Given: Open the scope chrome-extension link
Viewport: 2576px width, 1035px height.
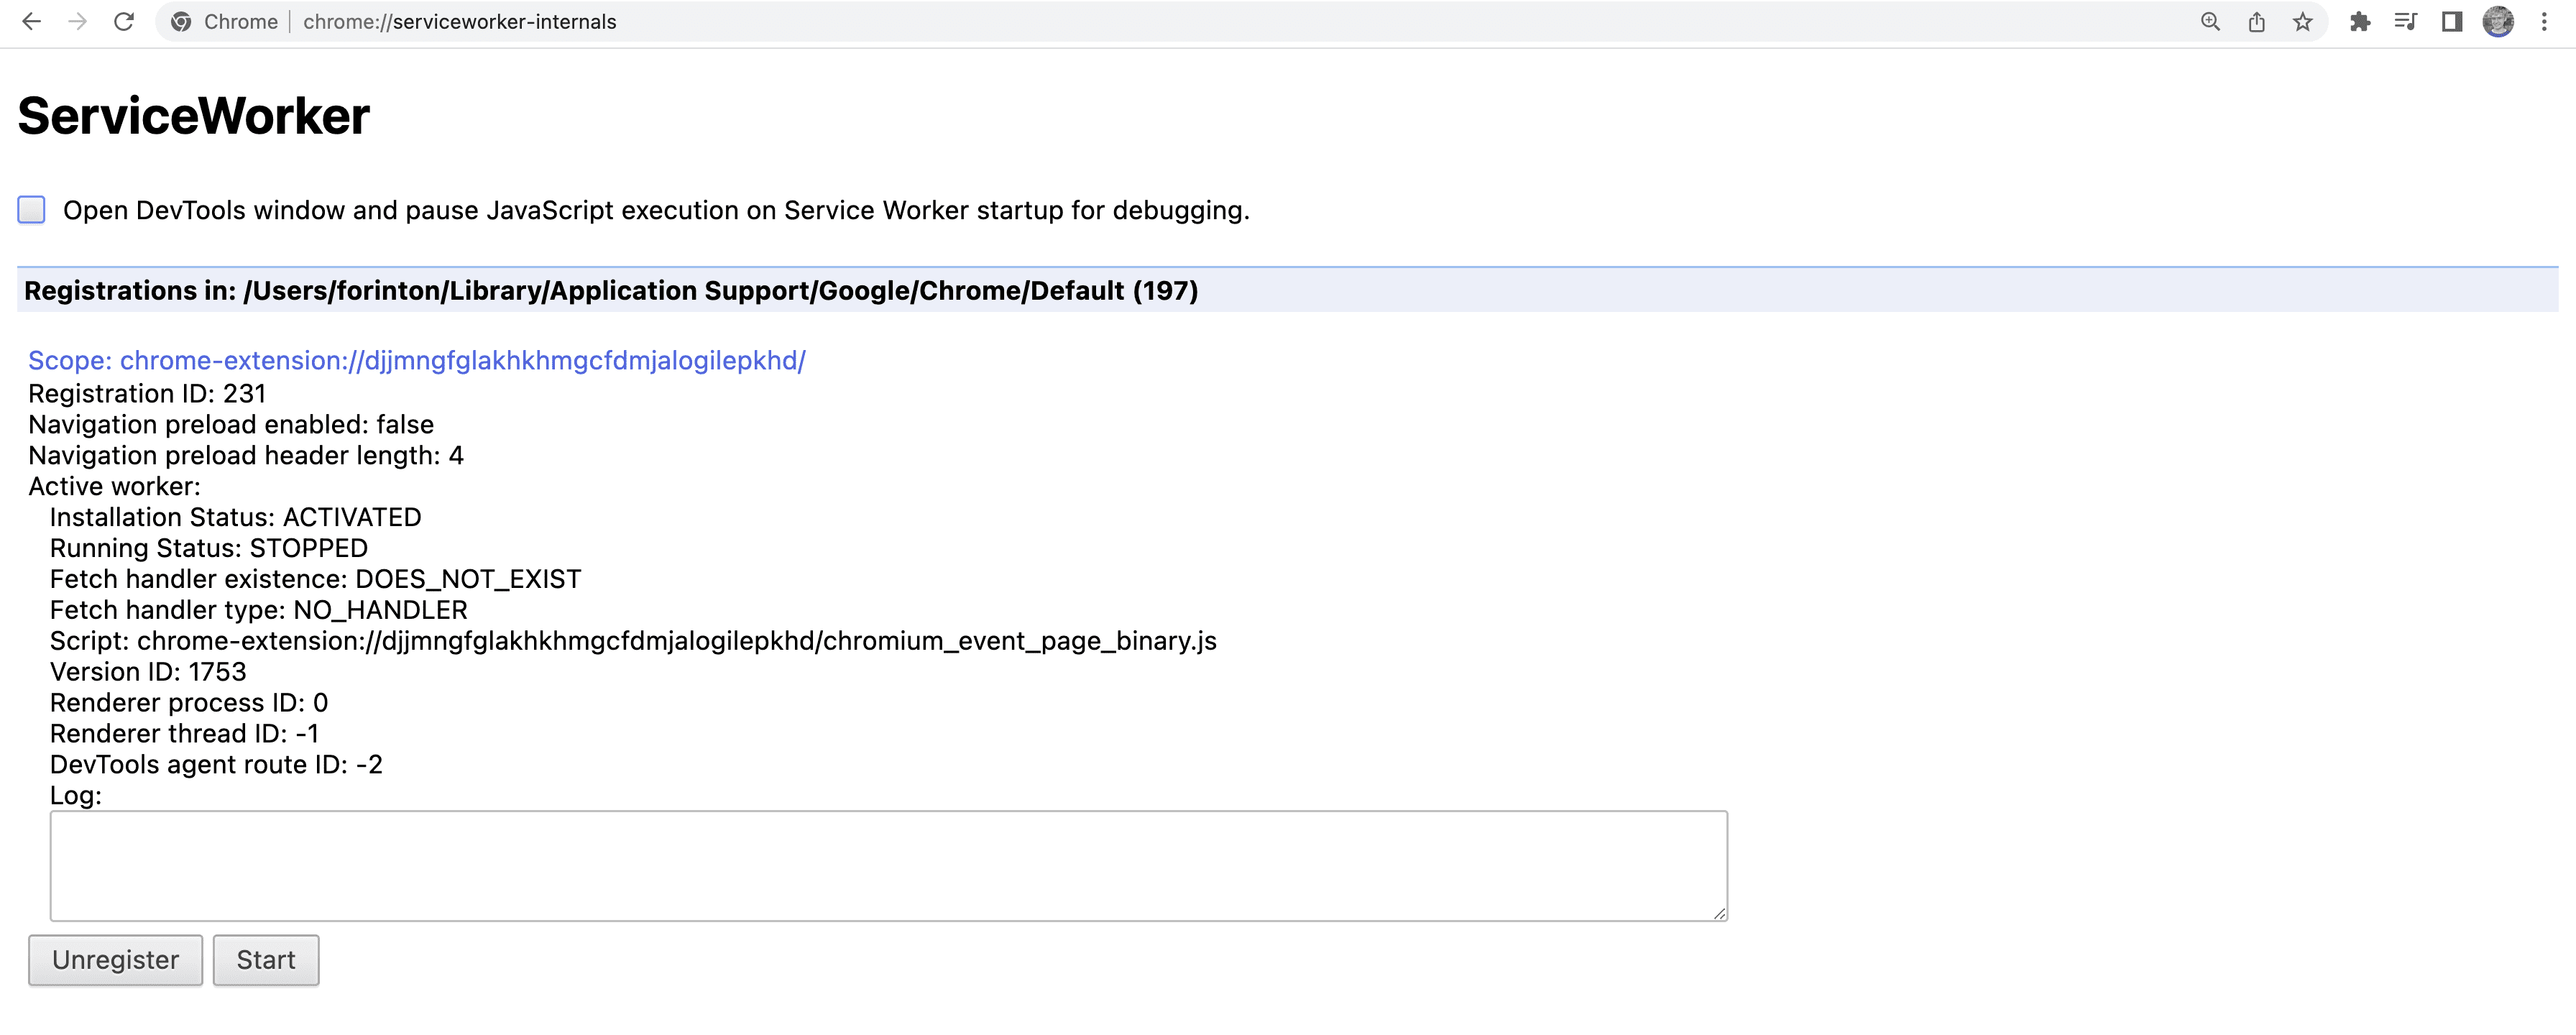Looking at the screenshot, I should pyautogui.click(x=415, y=360).
